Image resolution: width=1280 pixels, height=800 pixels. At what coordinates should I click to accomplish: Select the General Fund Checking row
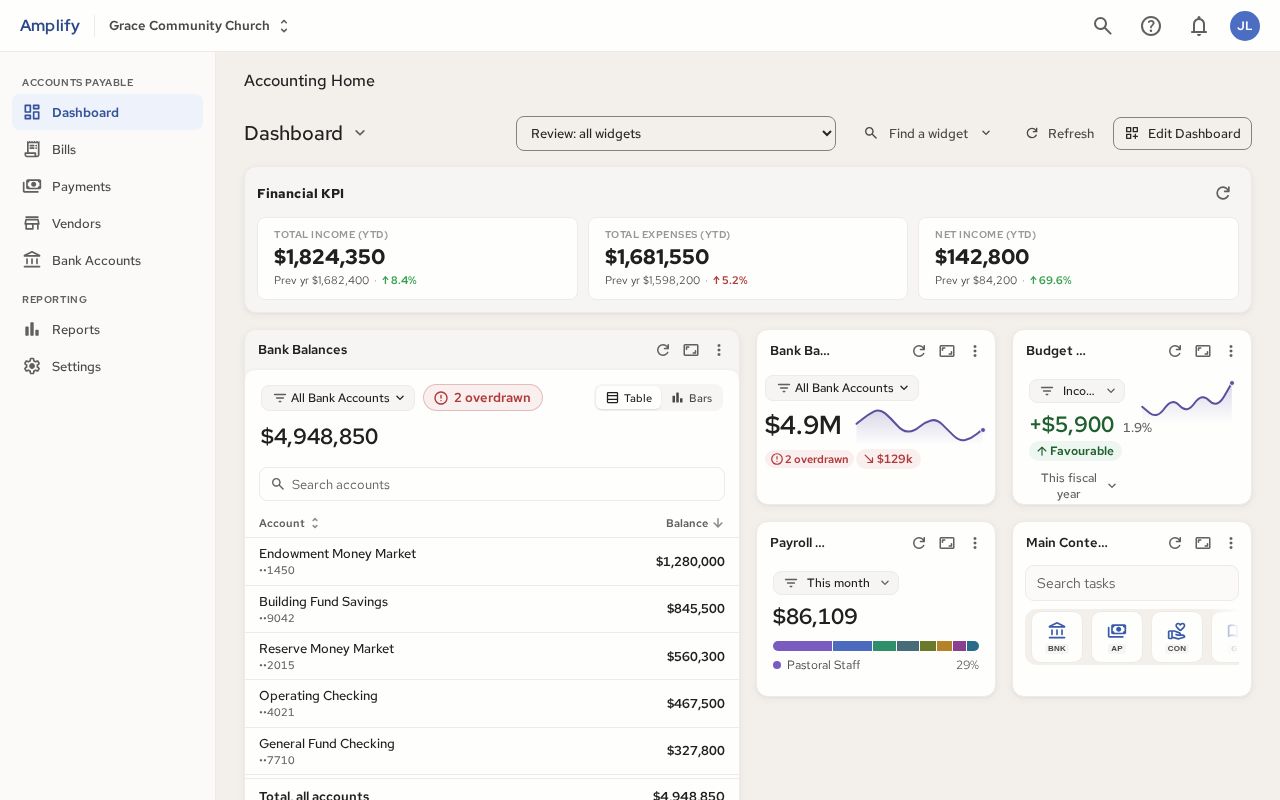coord(492,751)
